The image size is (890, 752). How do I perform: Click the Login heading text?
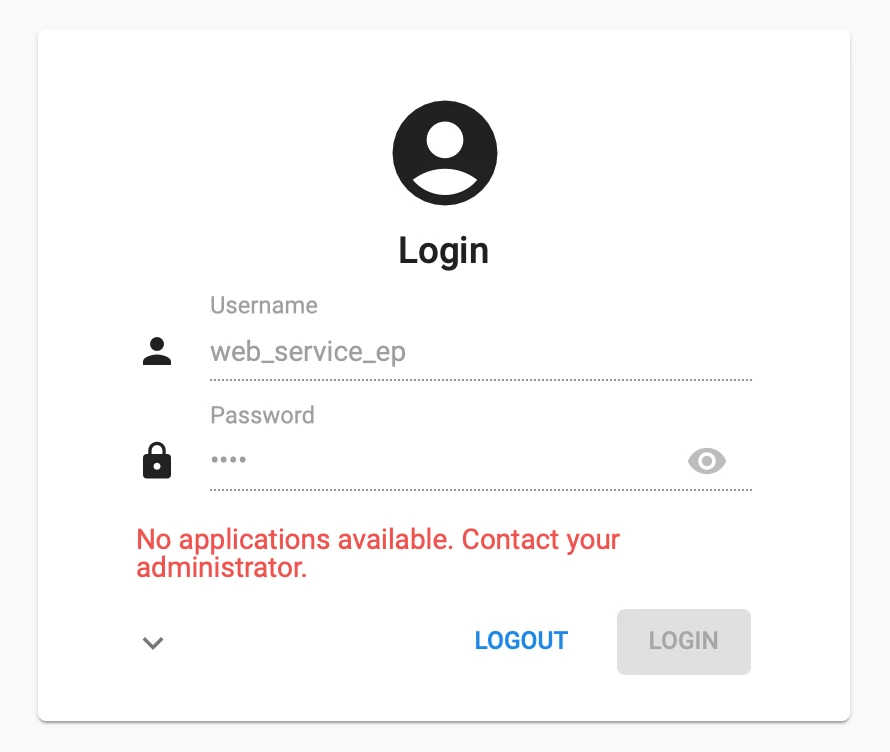[x=444, y=250]
